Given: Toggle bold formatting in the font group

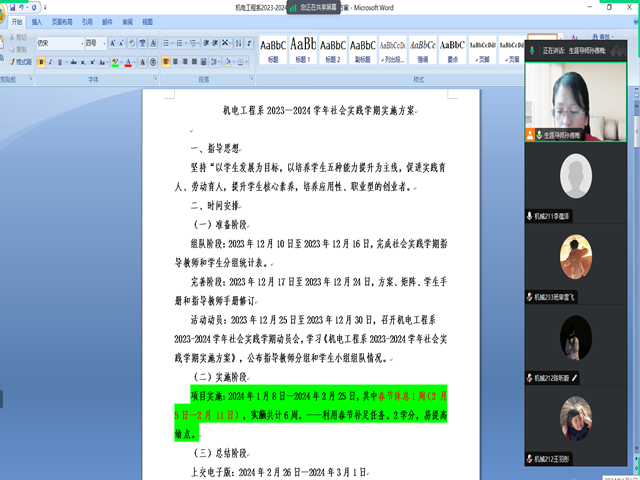Looking at the screenshot, I should pyautogui.click(x=41, y=62).
